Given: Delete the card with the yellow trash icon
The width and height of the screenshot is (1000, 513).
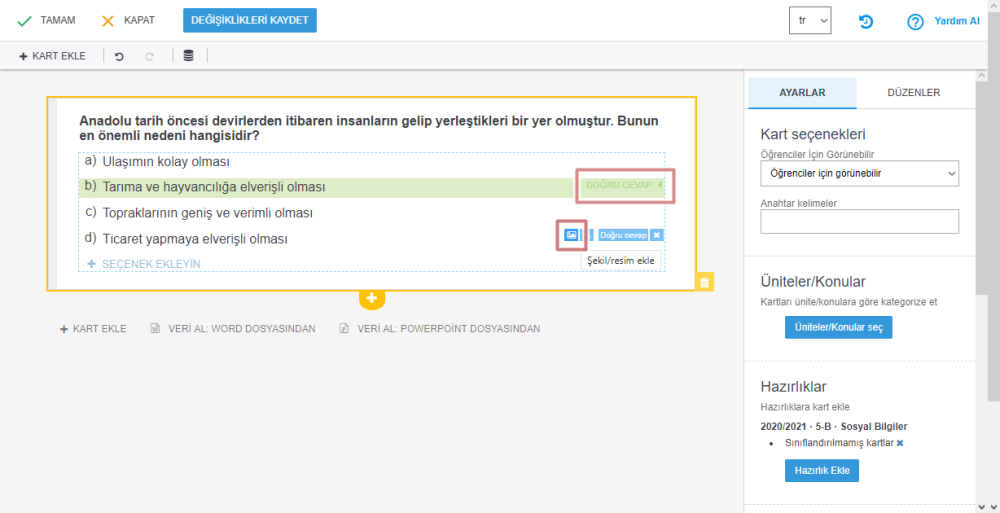Looking at the screenshot, I should [704, 282].
